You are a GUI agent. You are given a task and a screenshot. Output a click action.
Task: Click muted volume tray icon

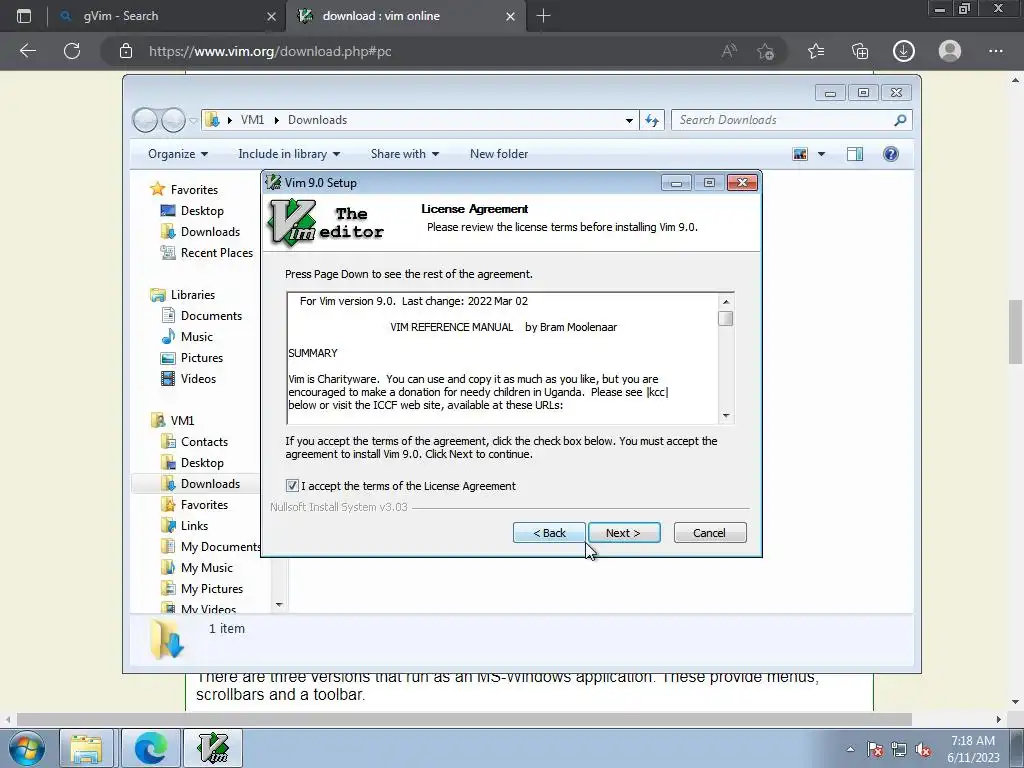pos(923,750)
